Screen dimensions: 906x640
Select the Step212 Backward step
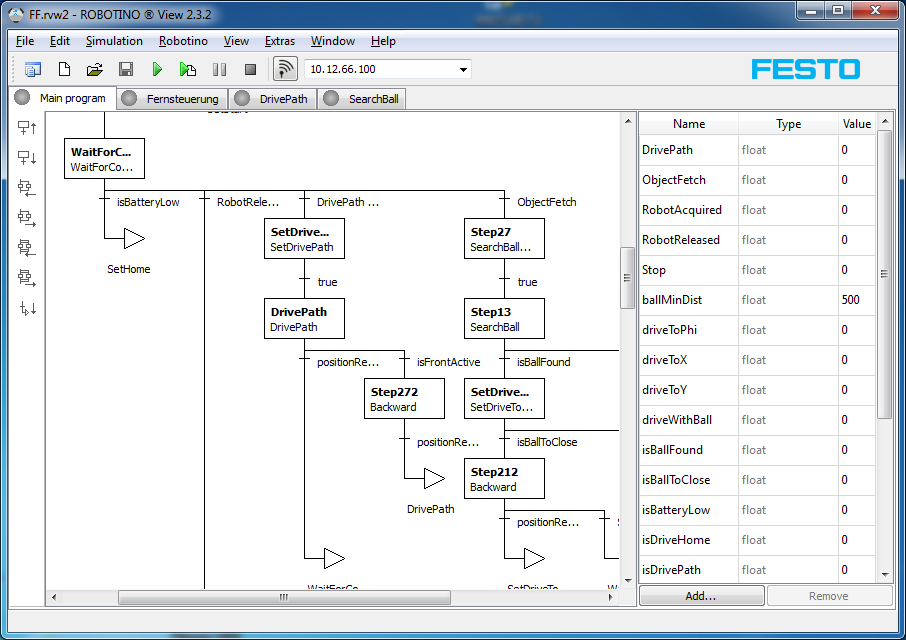[x=504, y=479]
